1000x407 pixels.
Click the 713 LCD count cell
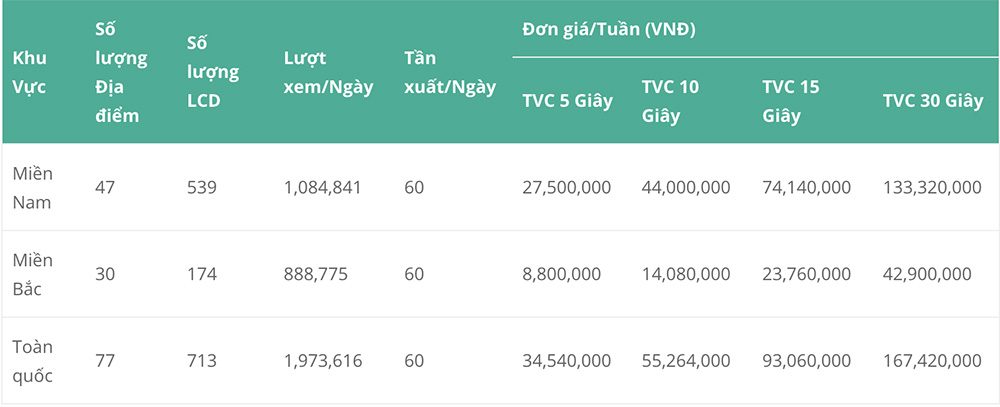[201, 361]
